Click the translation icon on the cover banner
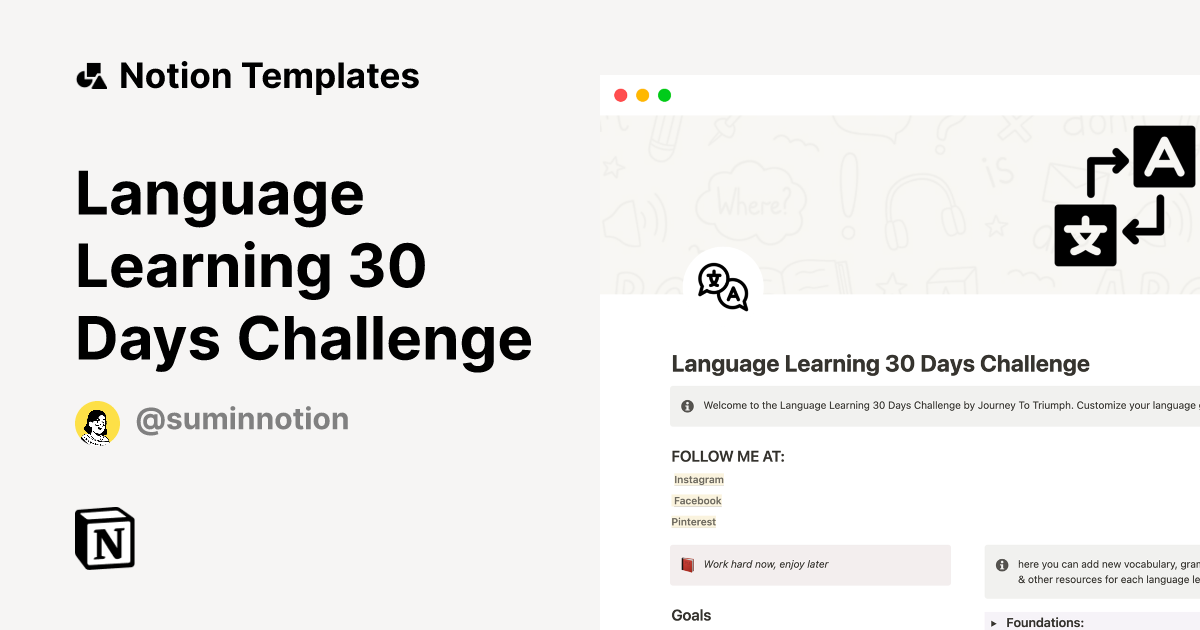 [1124, 195]
